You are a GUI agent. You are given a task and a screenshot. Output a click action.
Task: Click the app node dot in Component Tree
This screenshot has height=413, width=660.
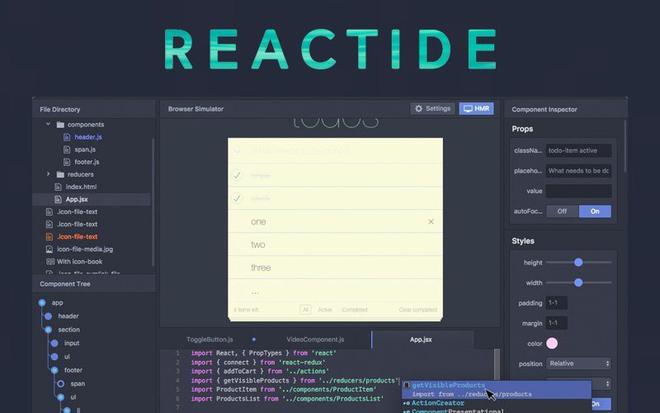tap(42, 303)
